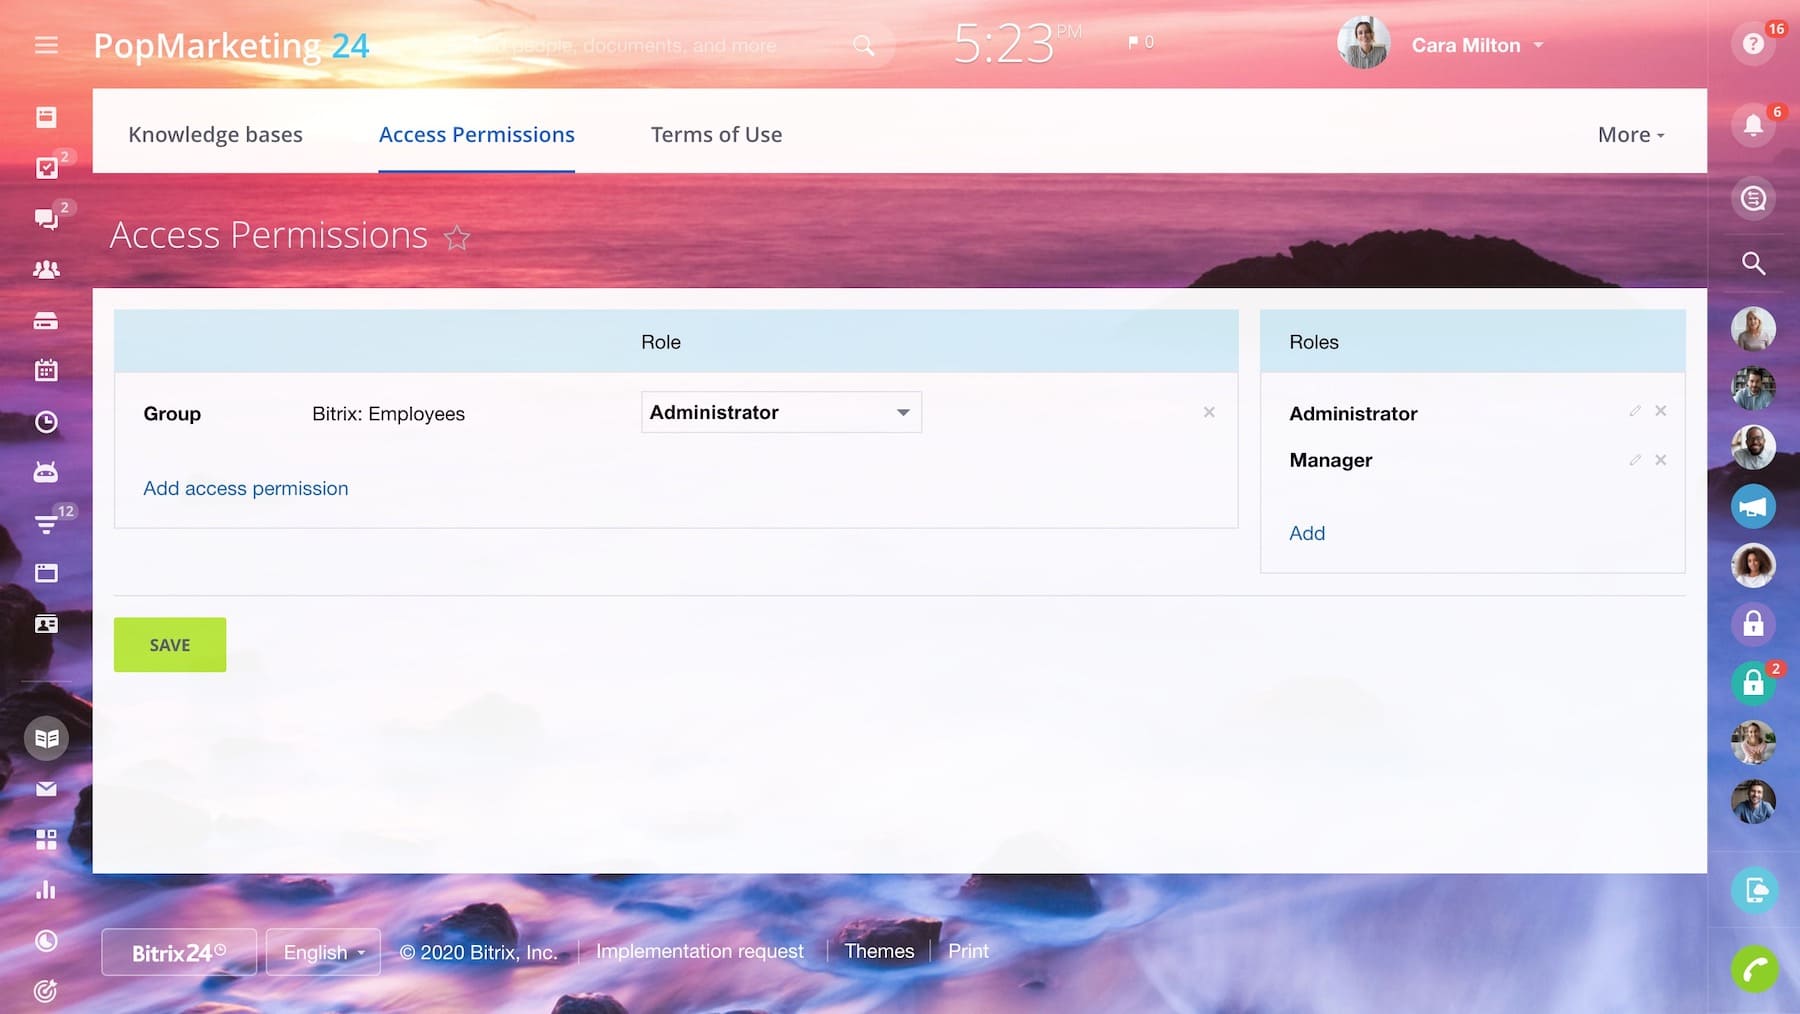The width and height of the screenshot is (1800, 1014).
Task: Open the Terms of Use tab
Action: tap(716, 134)
